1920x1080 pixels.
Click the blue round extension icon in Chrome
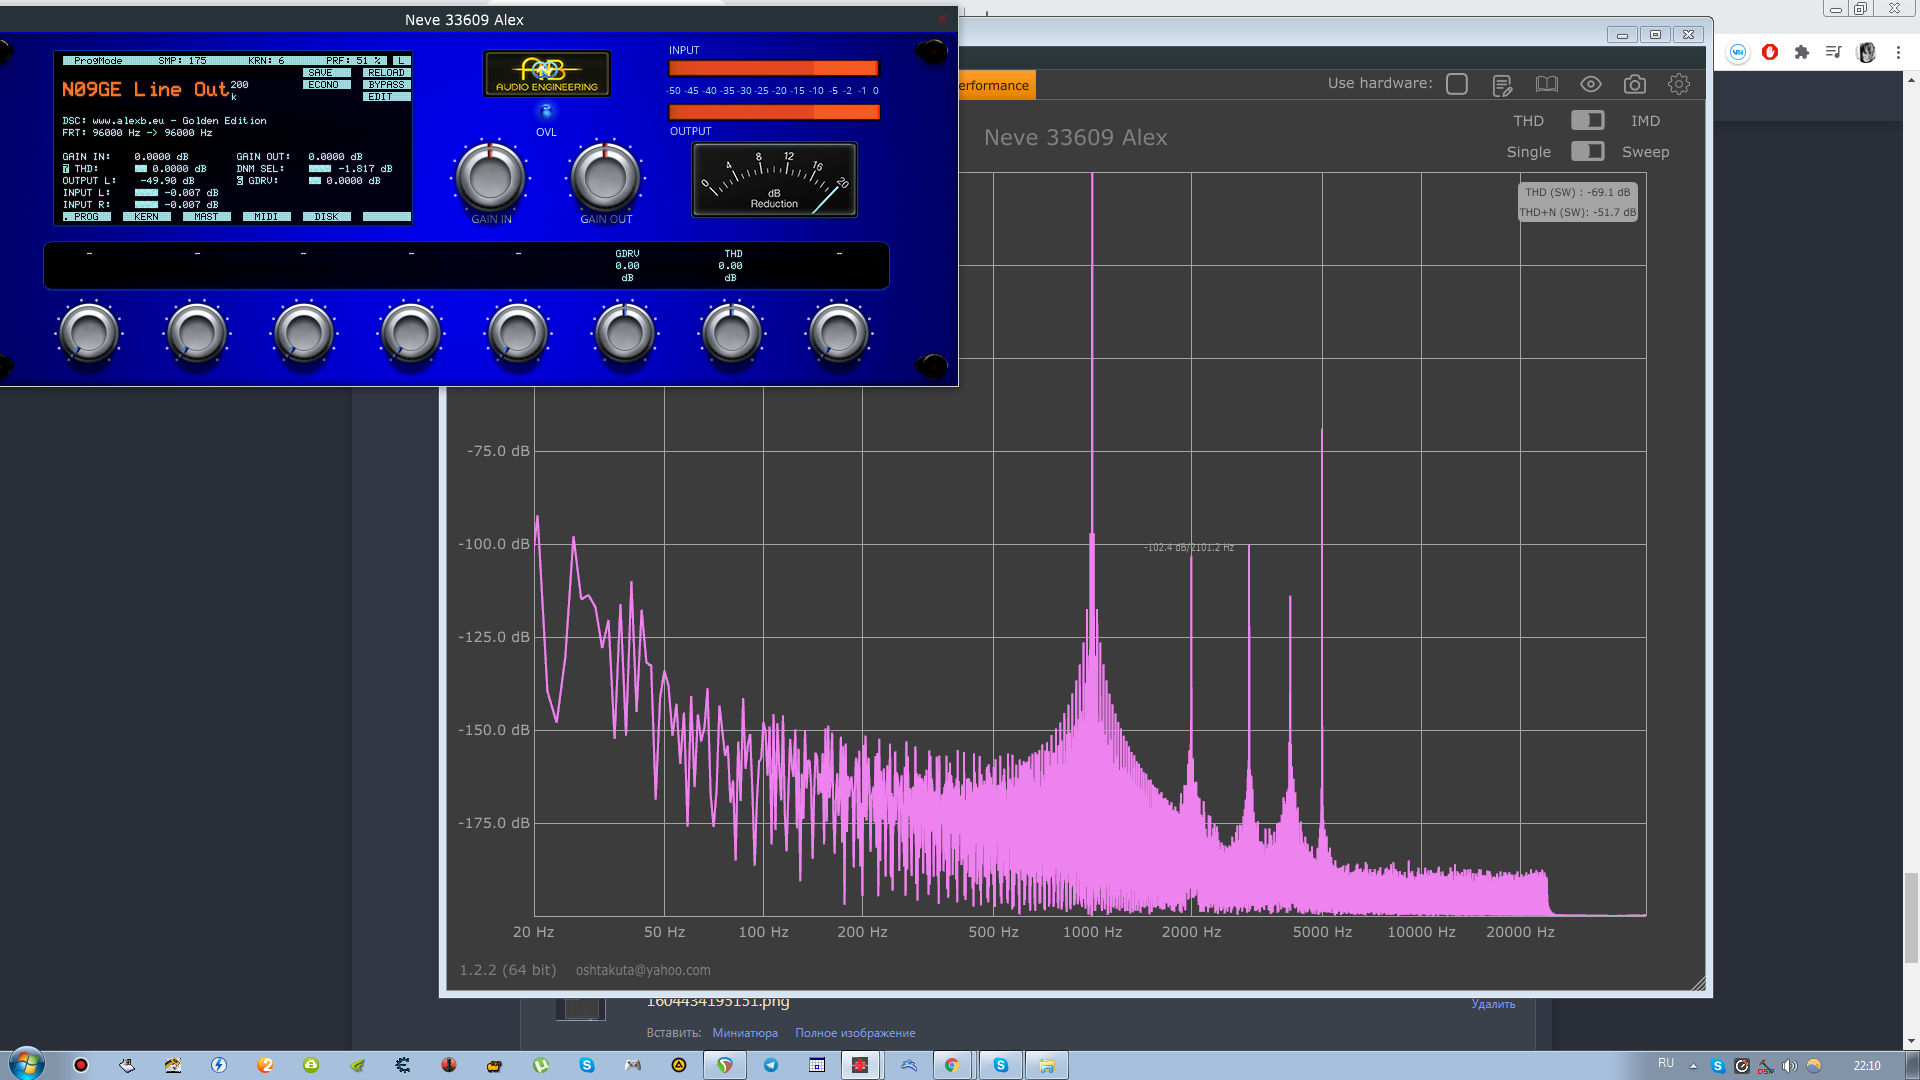1738,52
